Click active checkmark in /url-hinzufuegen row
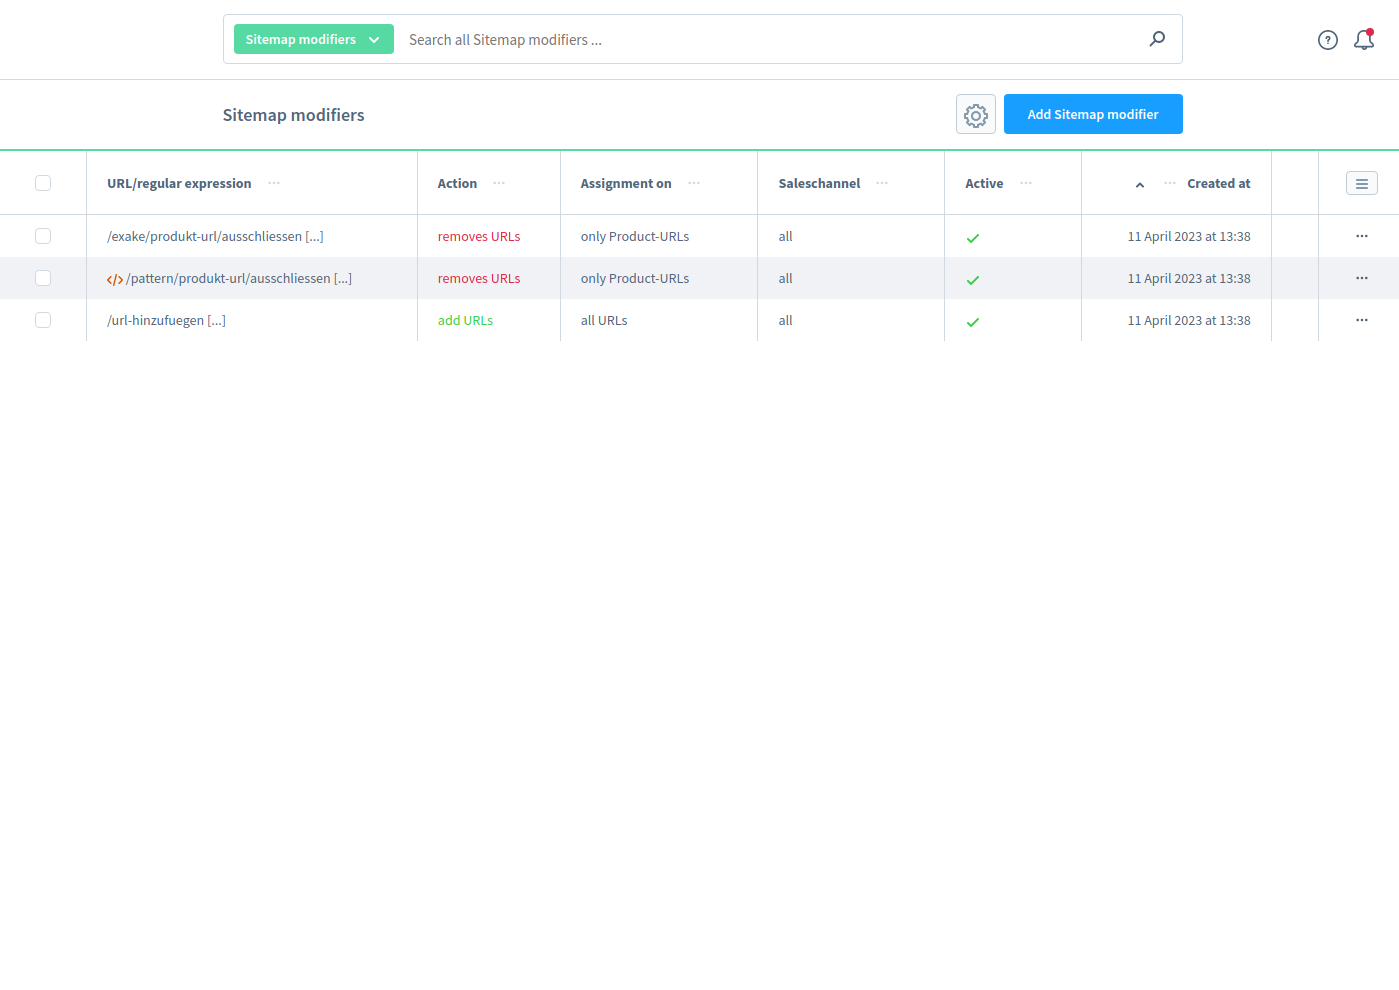Image resolution: width=1399 pixels, height=990 pixels. pyautogui.click(x=973, y=322)
